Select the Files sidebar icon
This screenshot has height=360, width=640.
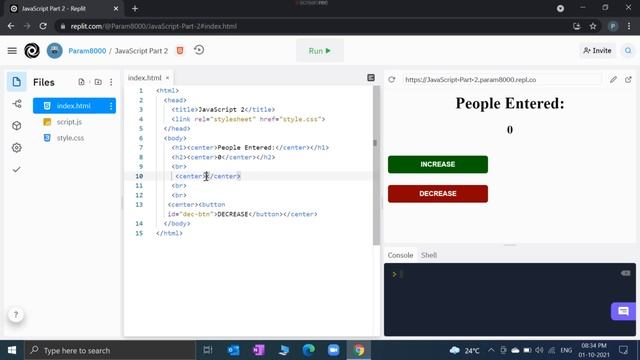pos(16,82)
